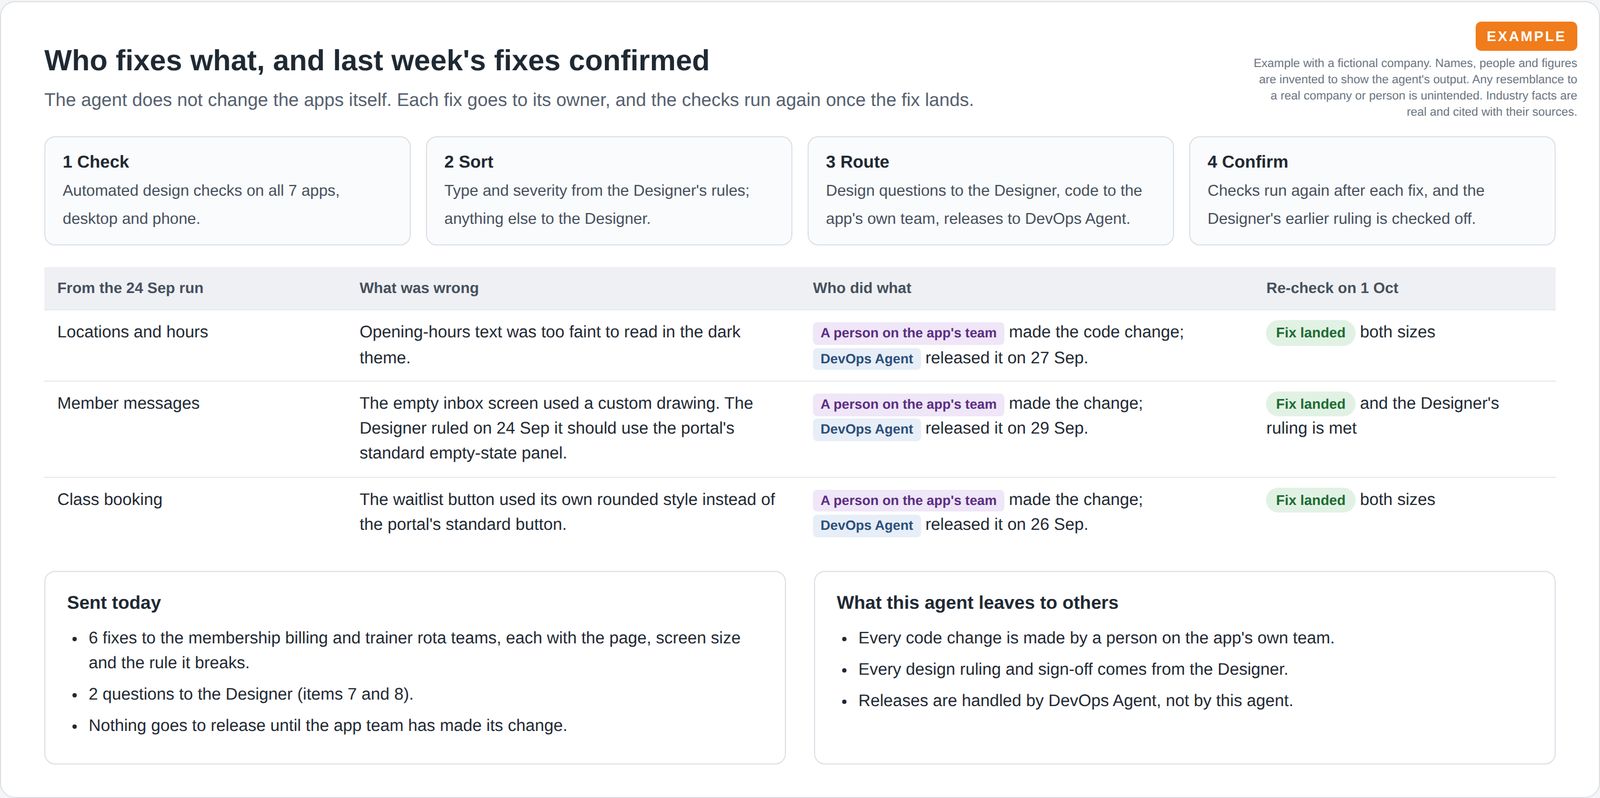Click the Fix landed badge for Class booking
The image size is (1600, 798).
(x=1310, y=500)
